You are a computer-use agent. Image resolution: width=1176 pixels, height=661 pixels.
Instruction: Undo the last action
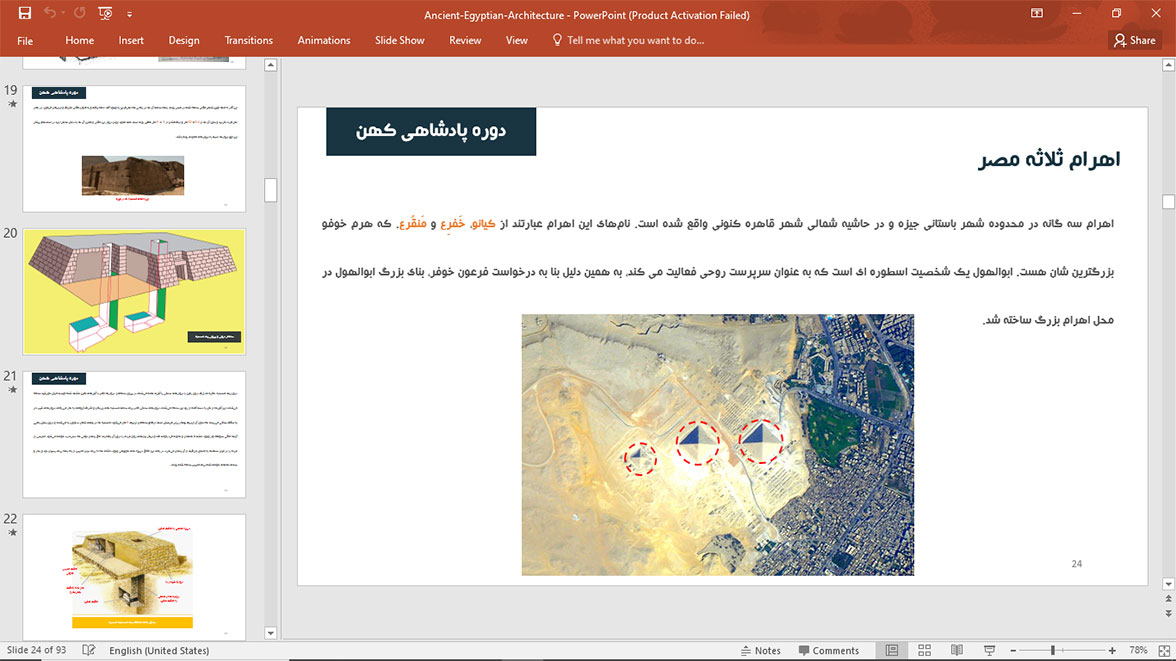click(x=50, y=14)
